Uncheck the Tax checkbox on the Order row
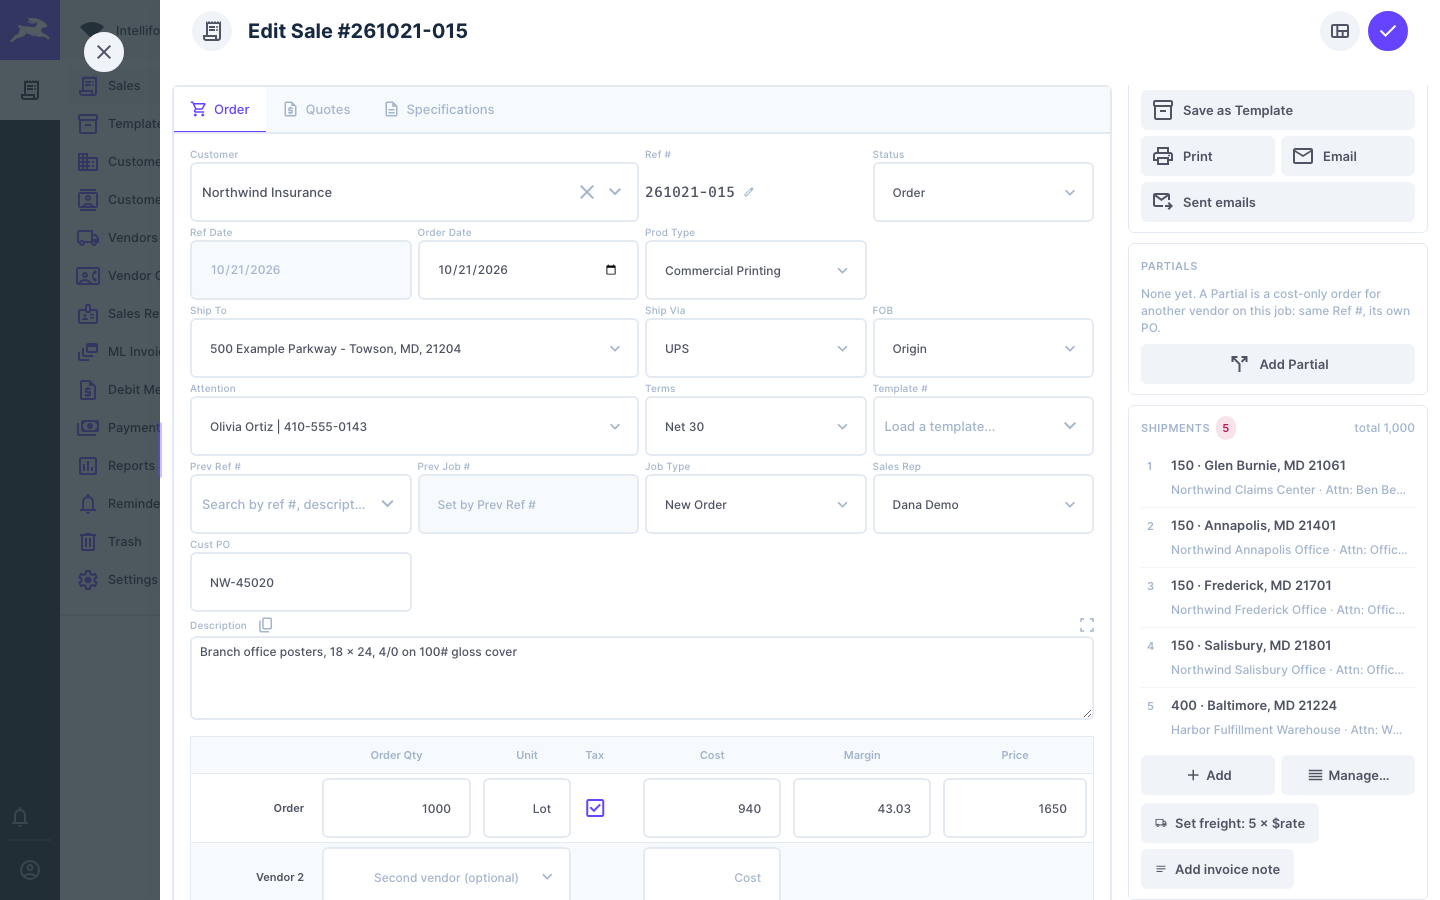 tap(595, 808)
